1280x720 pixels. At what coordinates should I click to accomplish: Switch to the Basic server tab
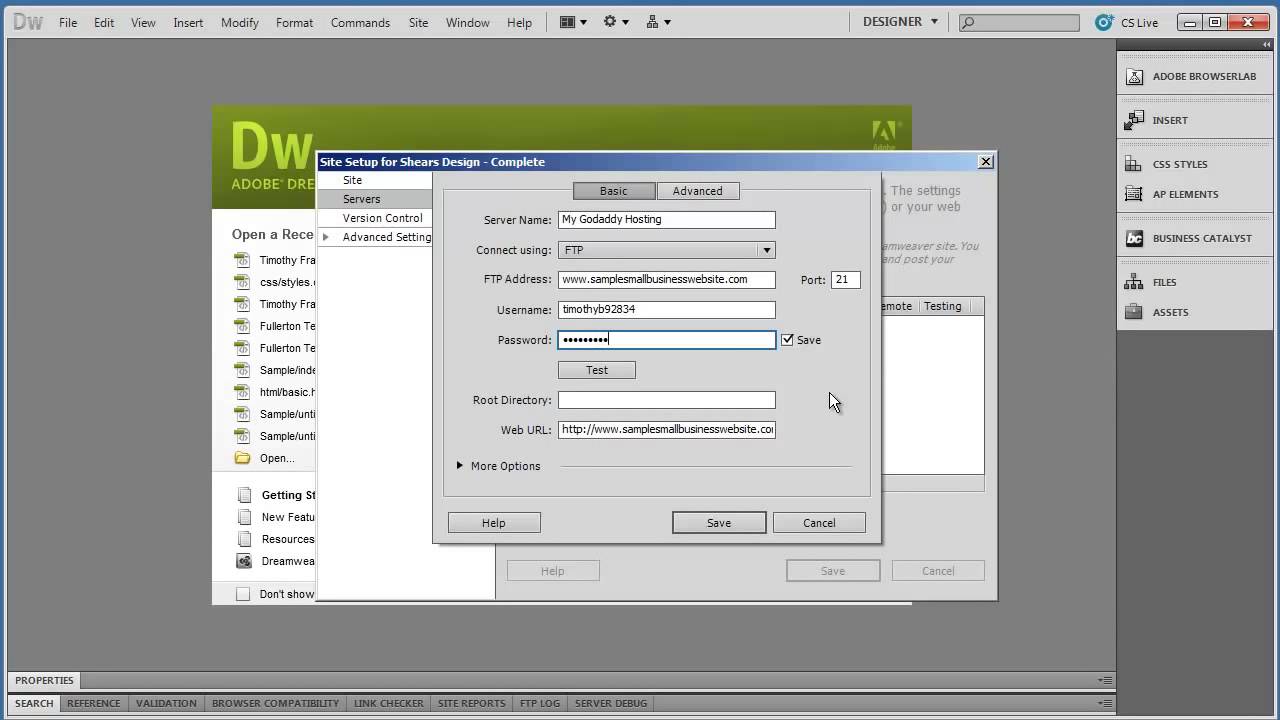614,191
